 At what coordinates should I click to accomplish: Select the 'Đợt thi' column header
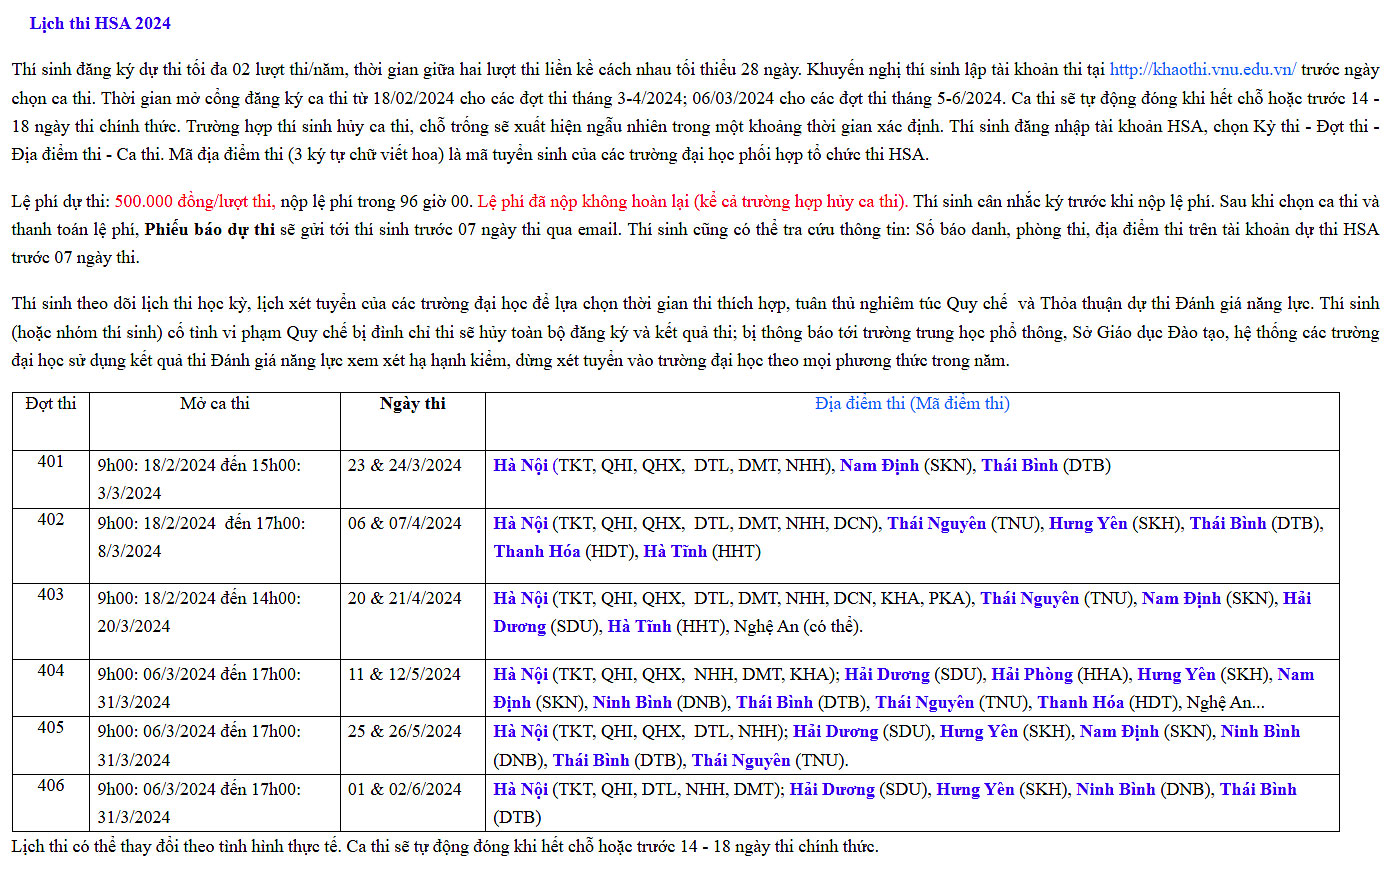click(x=51, y=404)
